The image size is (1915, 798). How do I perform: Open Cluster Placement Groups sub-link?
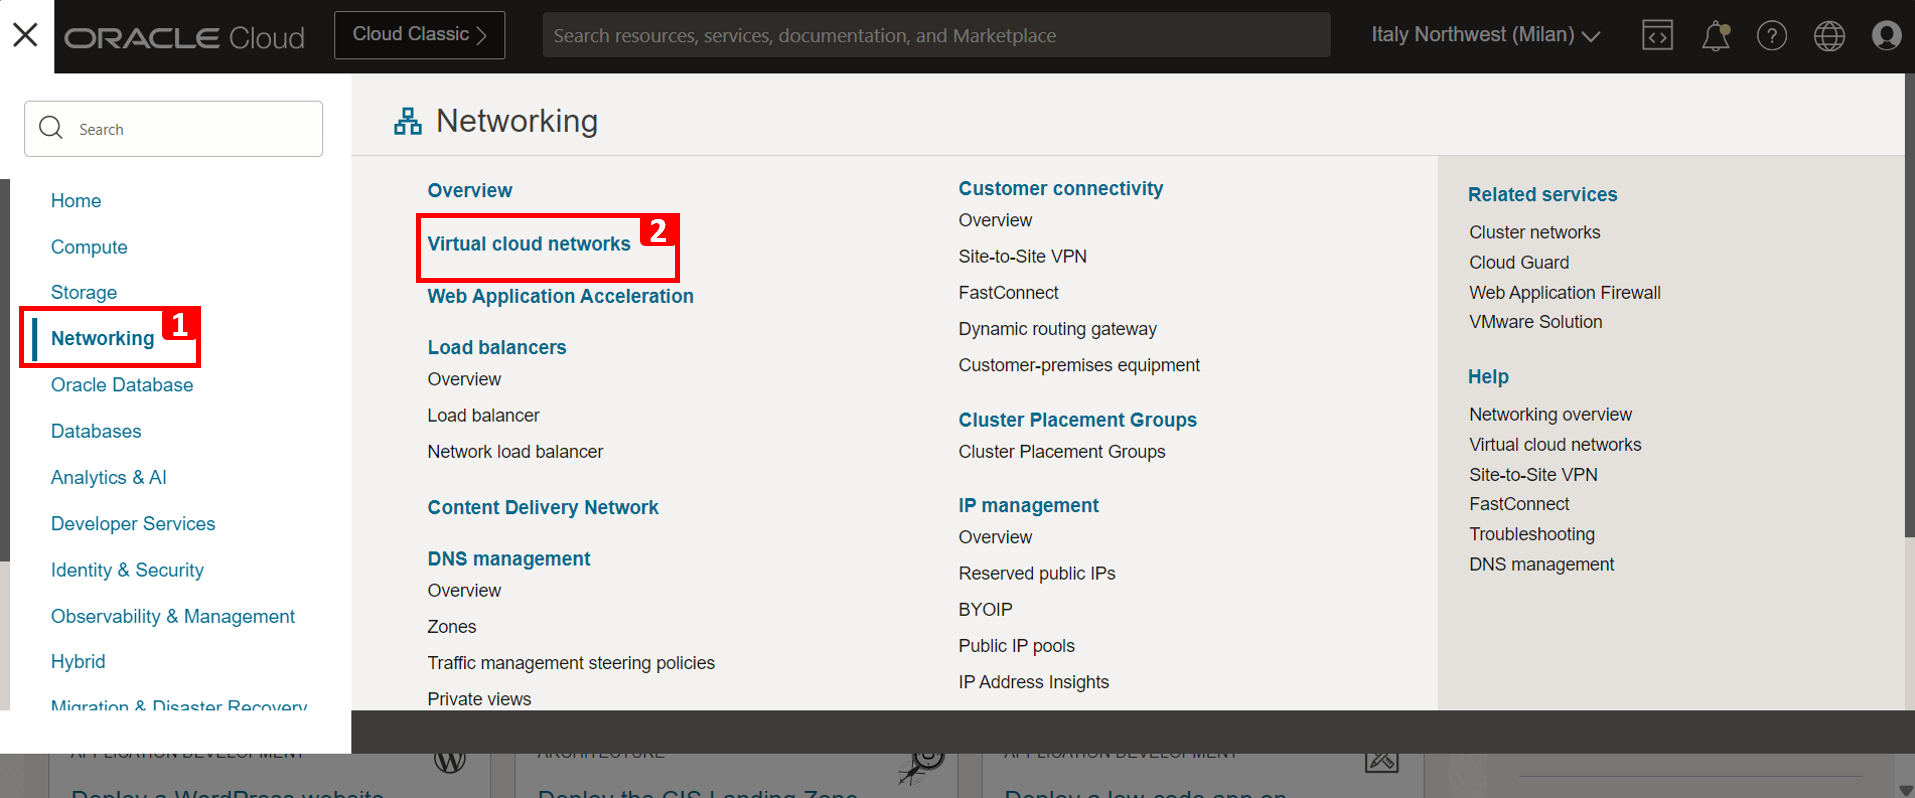click(x=1062, y=452)
